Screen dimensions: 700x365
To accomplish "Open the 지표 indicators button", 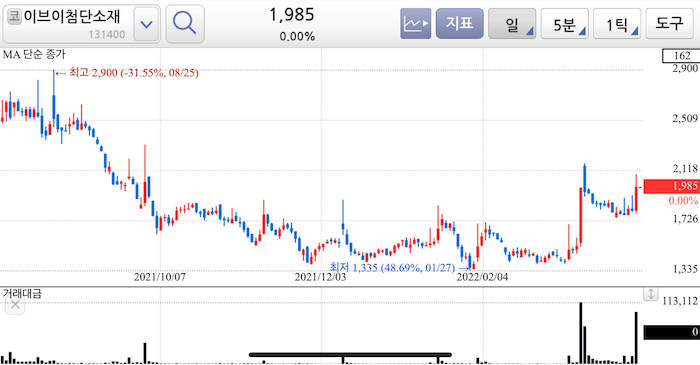I will coord(459,24).
